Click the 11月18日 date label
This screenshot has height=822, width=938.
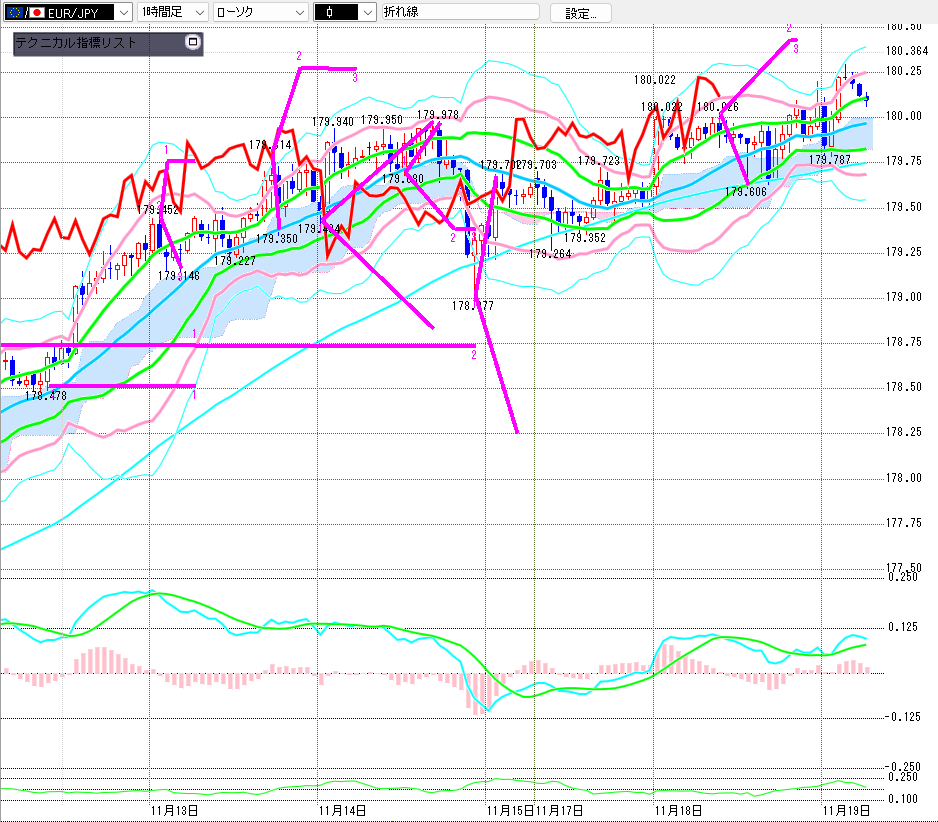(x=677, y=810)
